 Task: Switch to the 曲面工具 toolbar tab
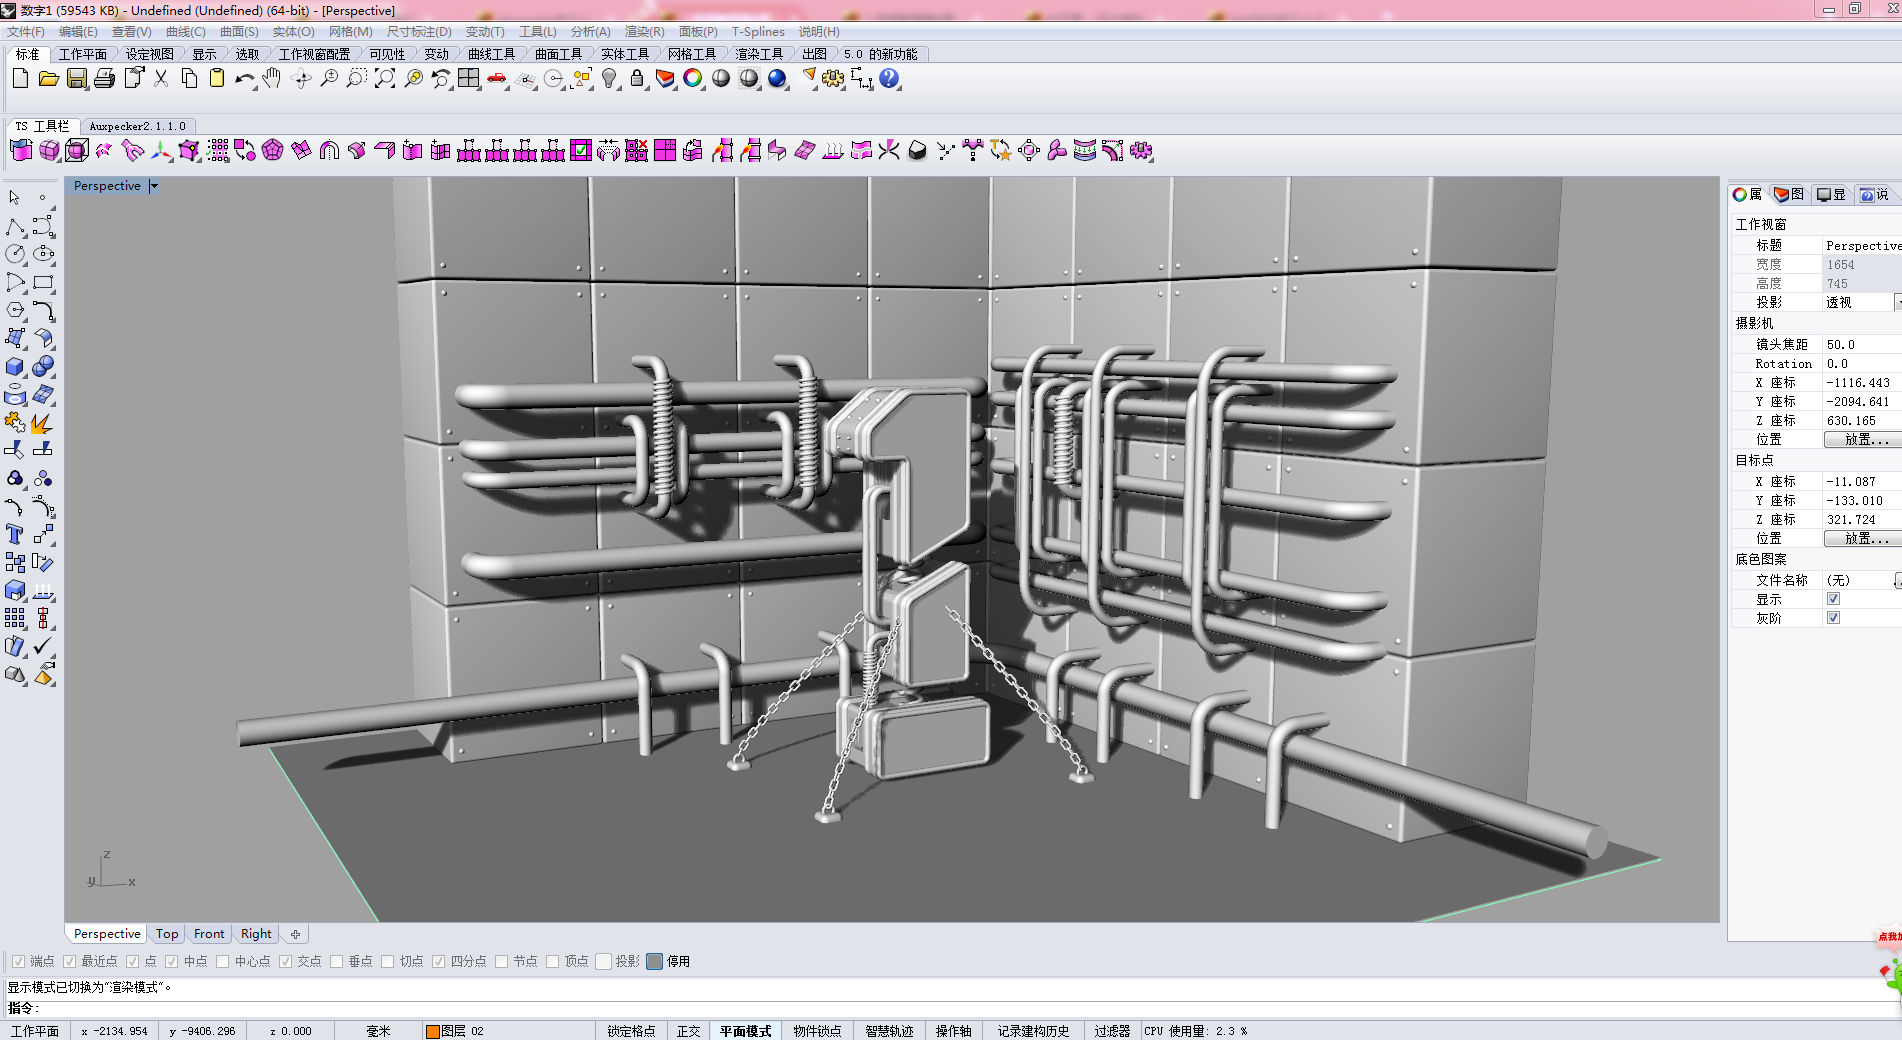[558, 54]
